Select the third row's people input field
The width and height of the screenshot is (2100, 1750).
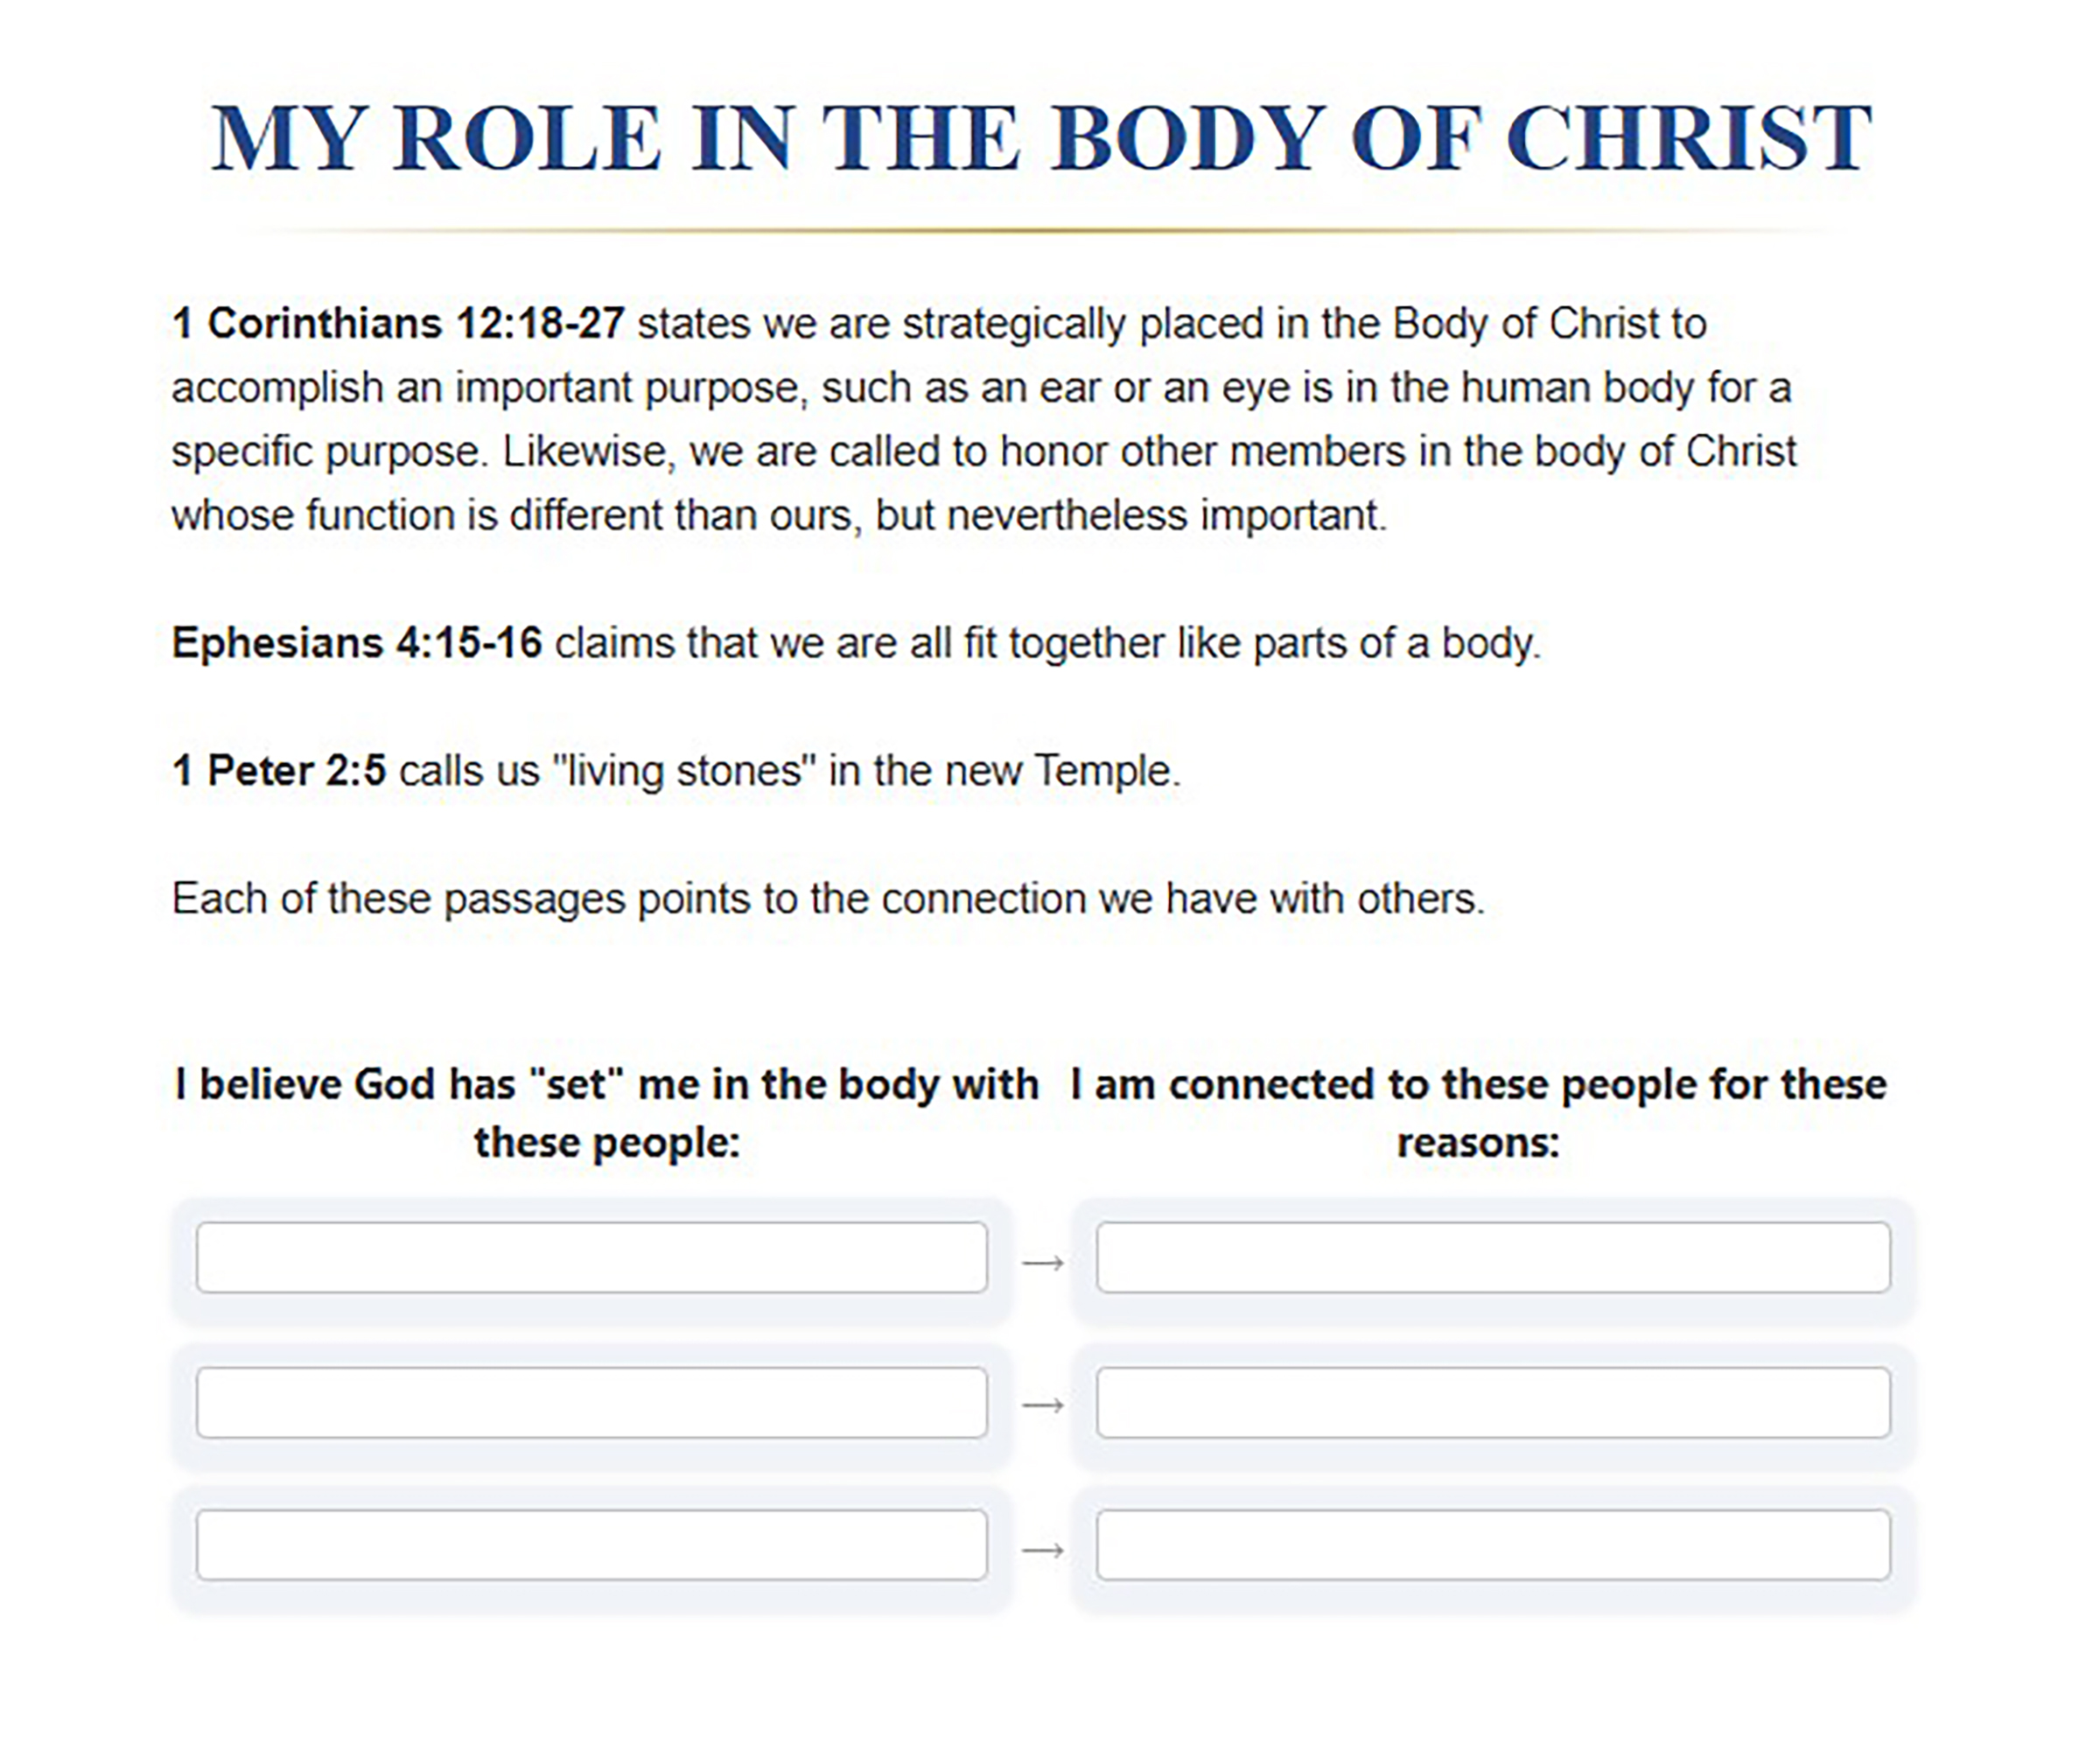(592, 1545)
